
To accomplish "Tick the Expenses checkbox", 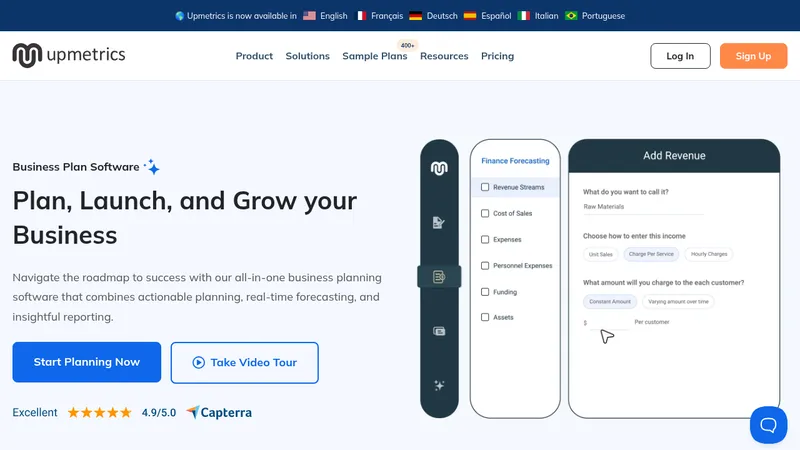I will [x=485, y=239].
